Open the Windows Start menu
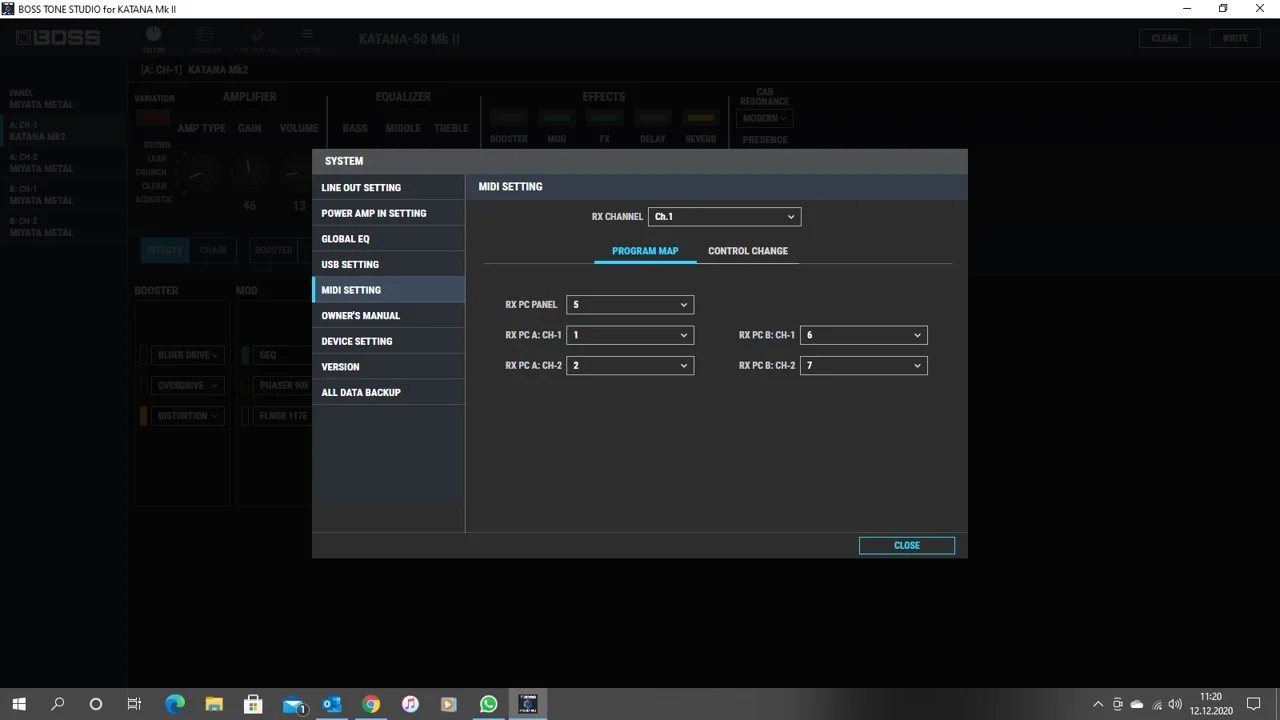 [x=19, y=704]
